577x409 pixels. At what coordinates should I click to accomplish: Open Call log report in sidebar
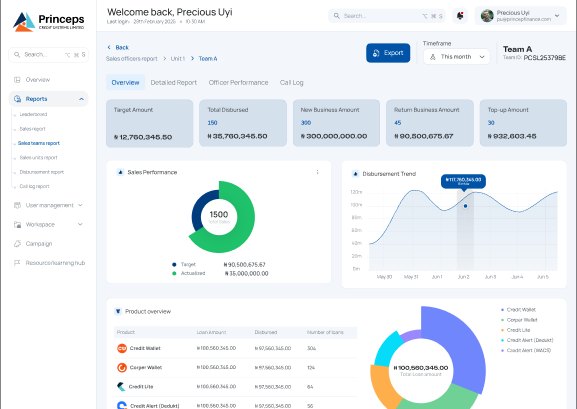point(34,186)
